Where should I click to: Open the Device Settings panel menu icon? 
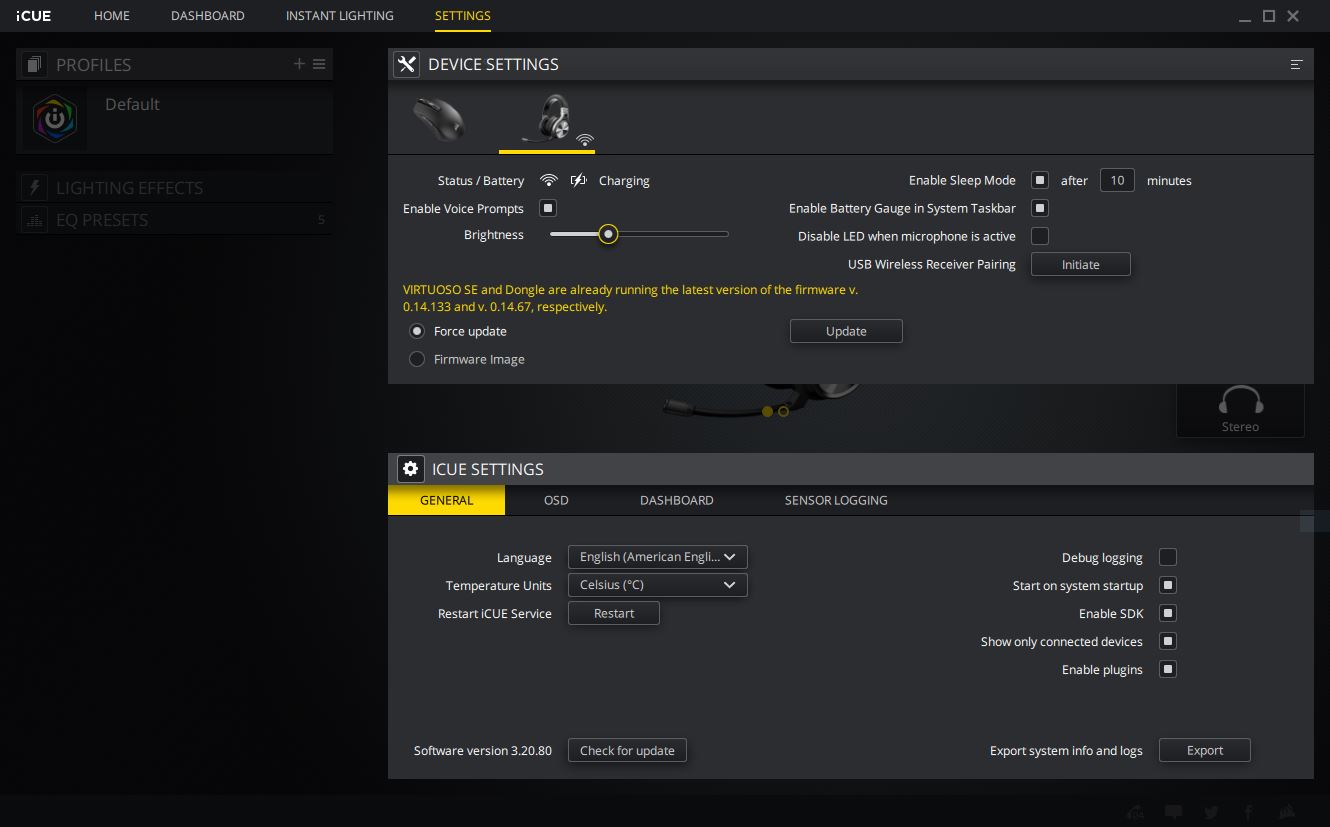pos(1296,64)
